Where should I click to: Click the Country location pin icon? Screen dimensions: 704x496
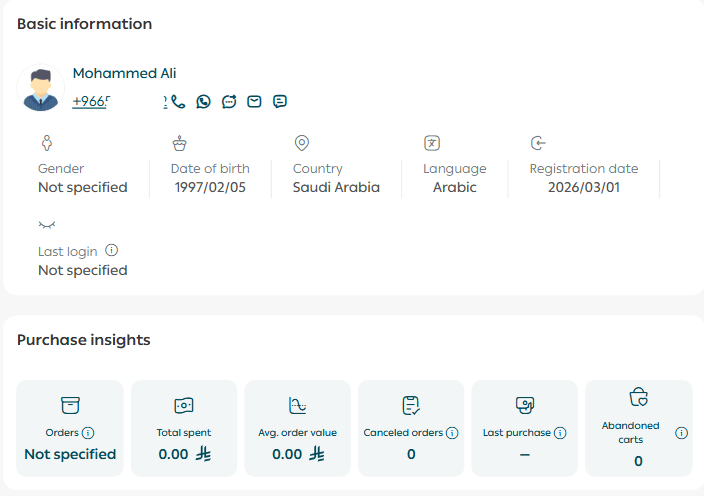click(x=301, y=143)
